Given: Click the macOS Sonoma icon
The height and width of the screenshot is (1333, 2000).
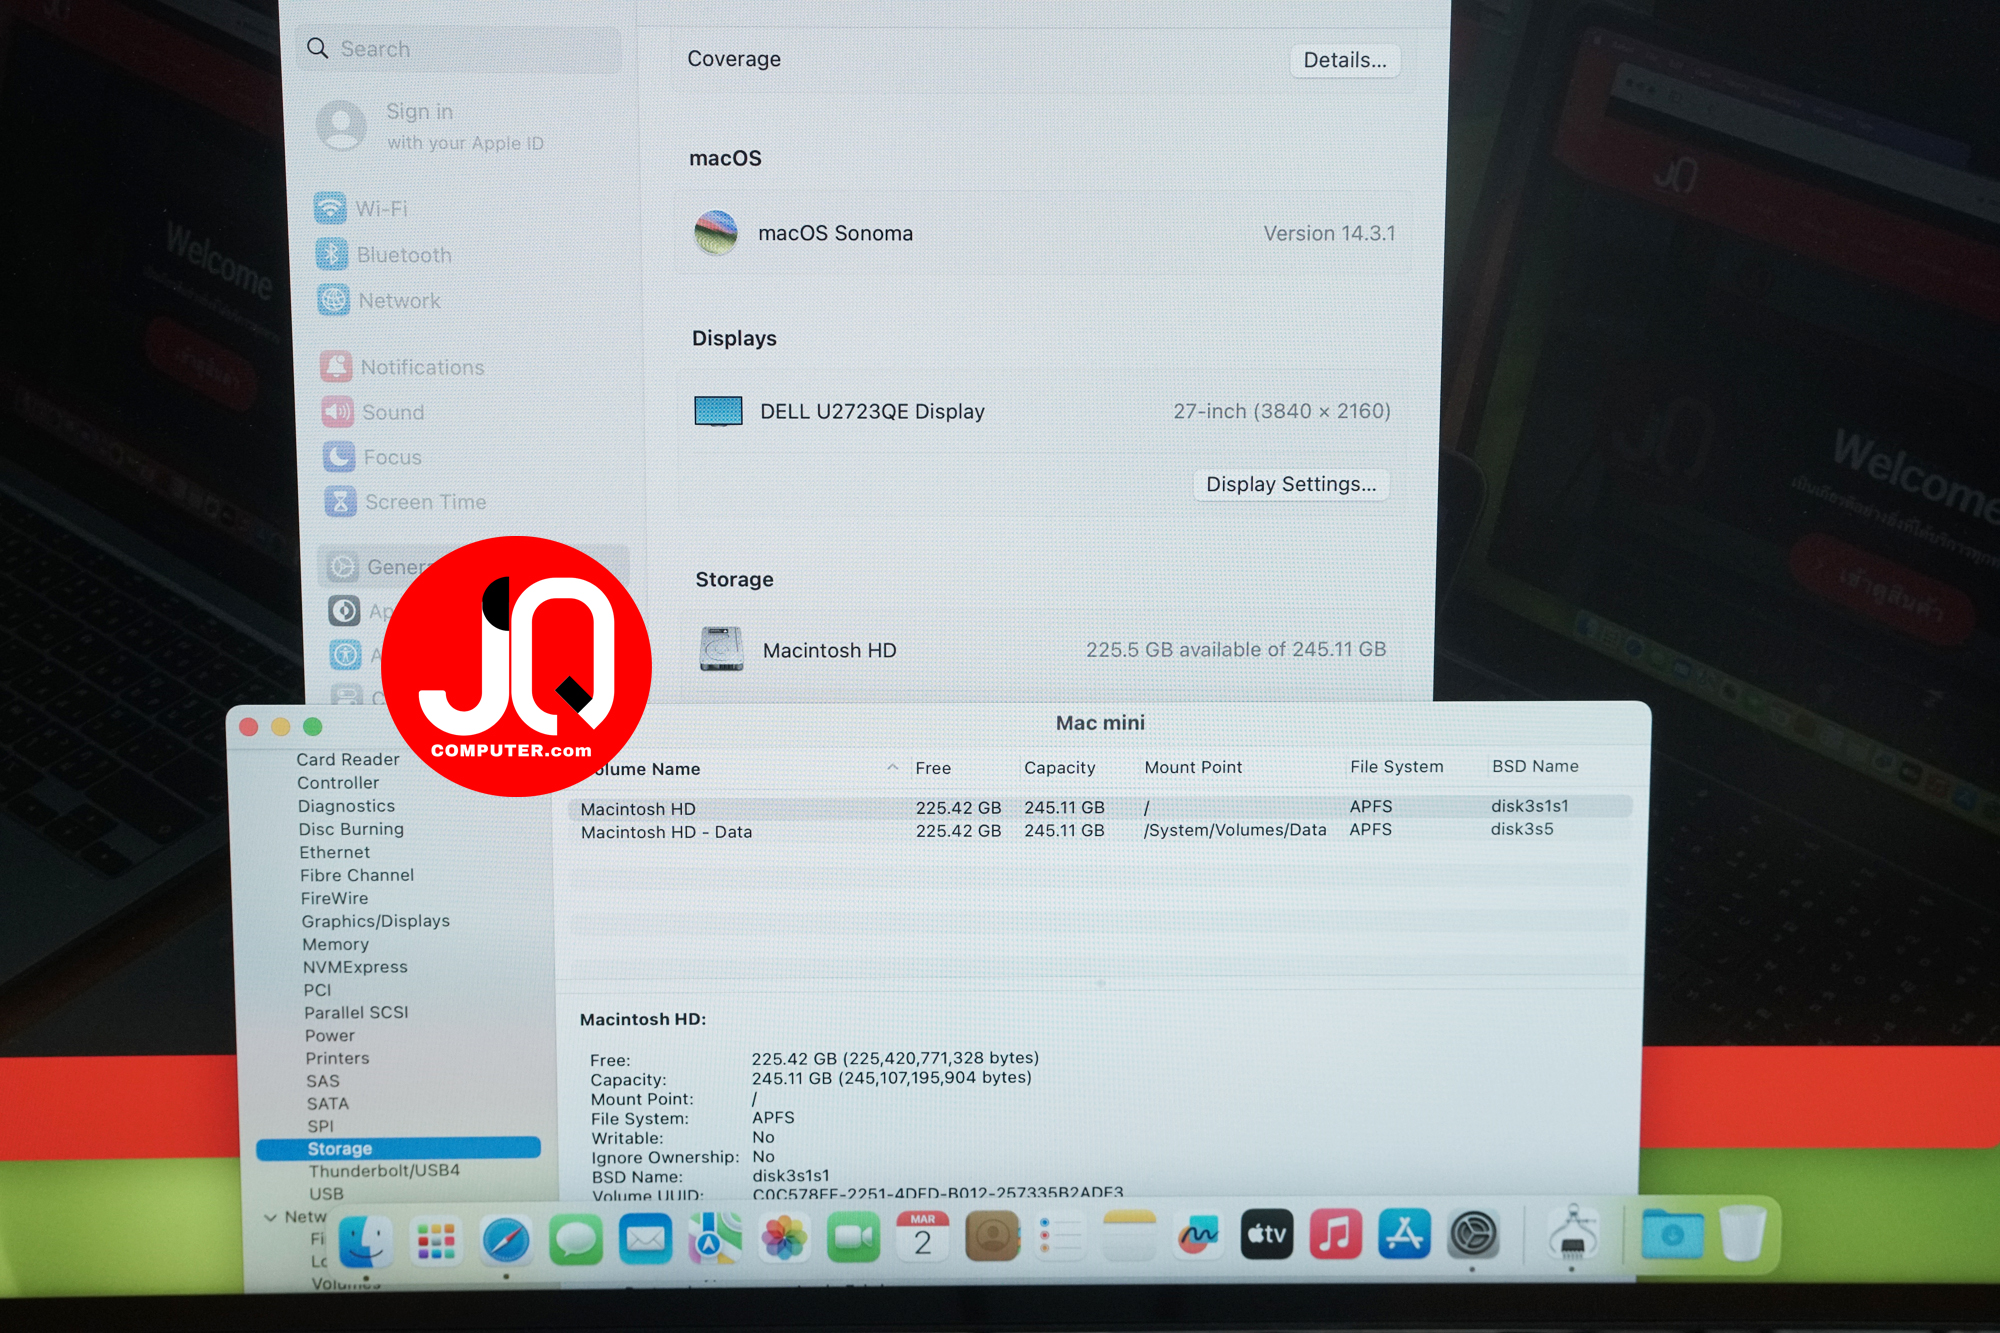Looking at the screenshot, I should pyautogui.click(x=716, y=232).
